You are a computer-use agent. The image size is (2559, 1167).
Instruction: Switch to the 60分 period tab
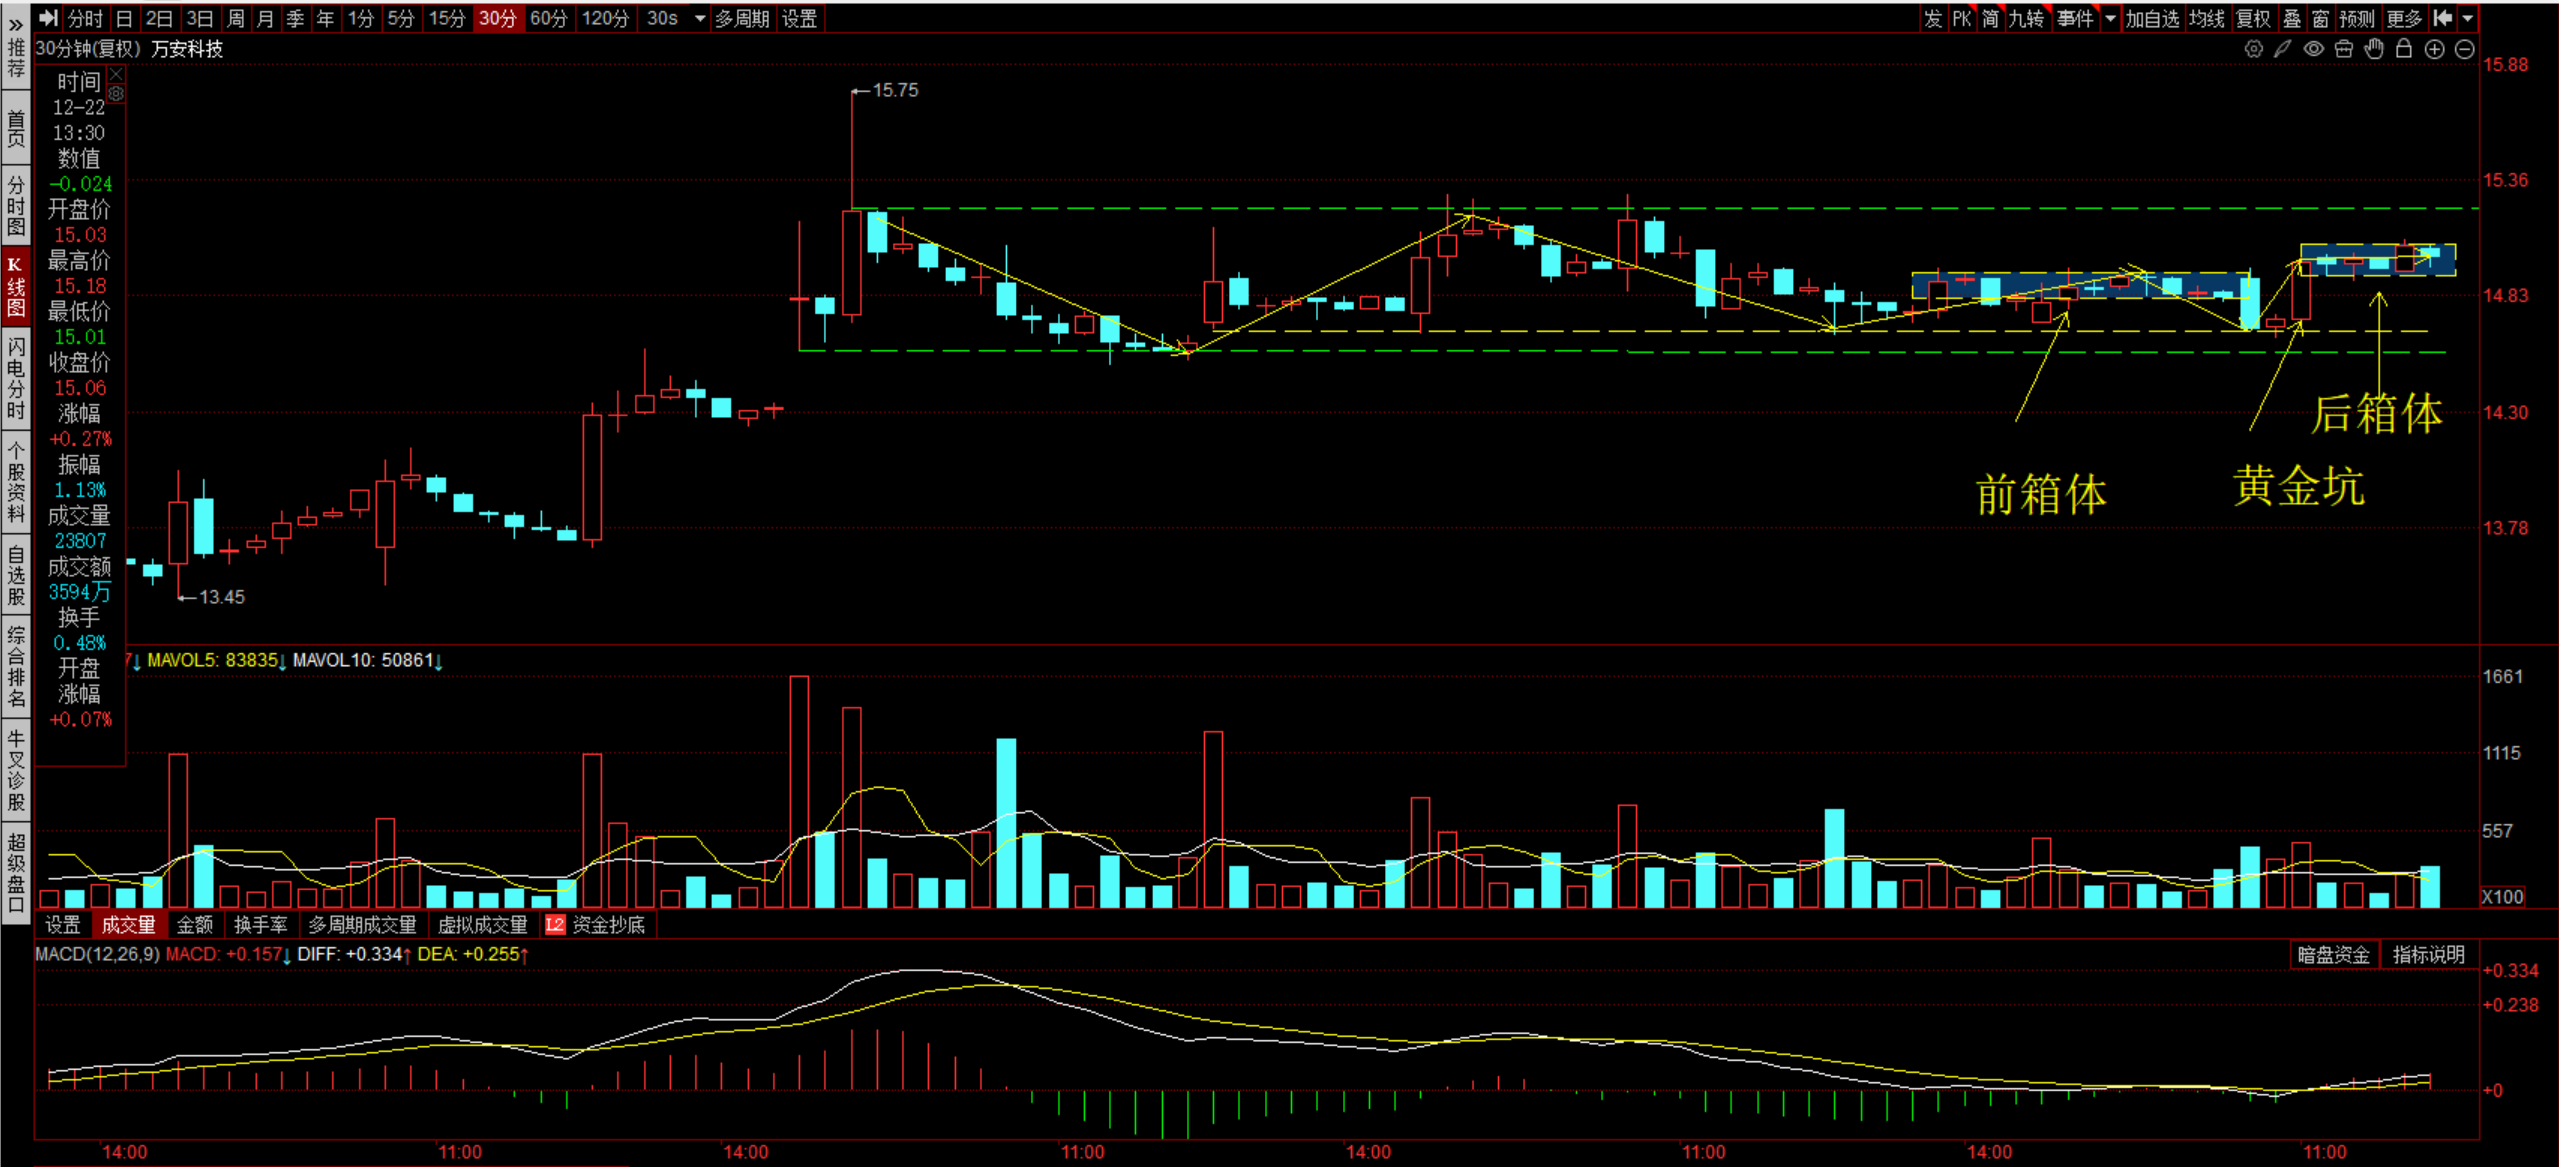pos(548,18)
